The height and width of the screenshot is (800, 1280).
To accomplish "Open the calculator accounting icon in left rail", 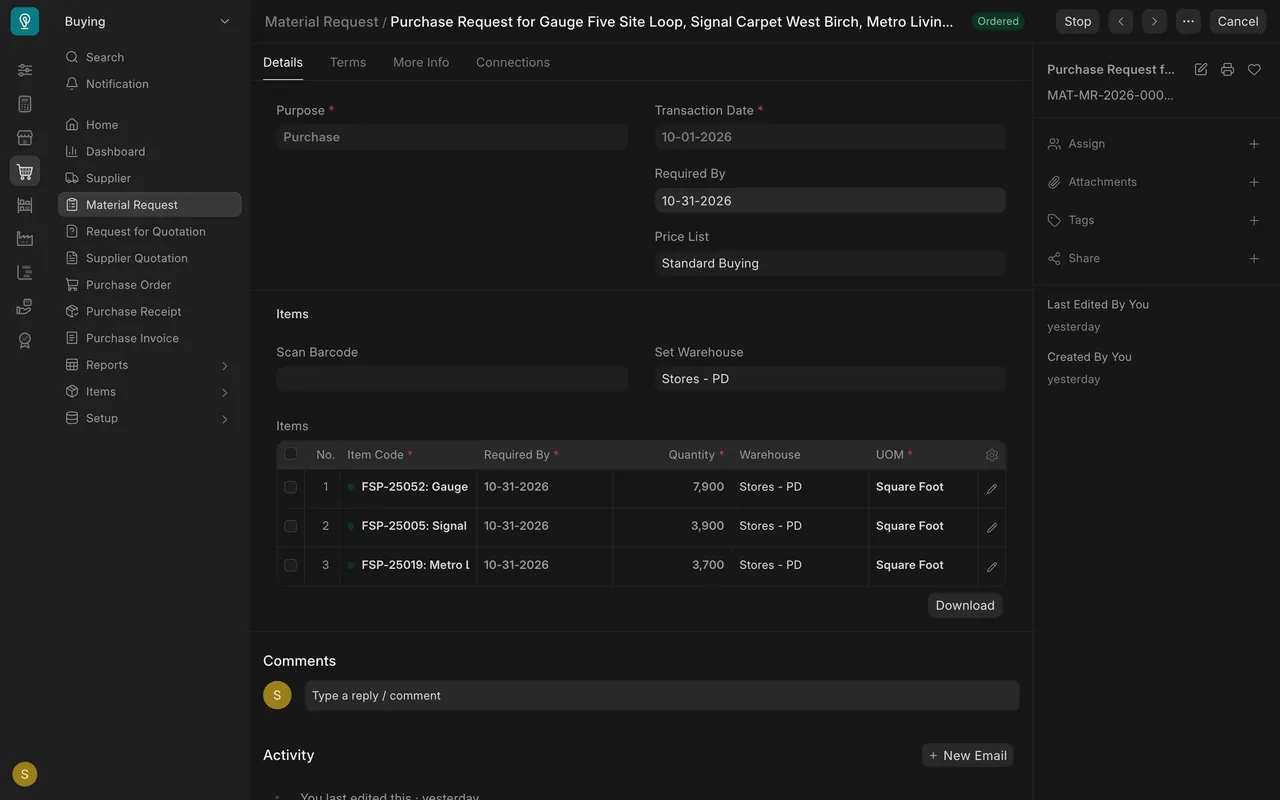I will click(25, 104).
